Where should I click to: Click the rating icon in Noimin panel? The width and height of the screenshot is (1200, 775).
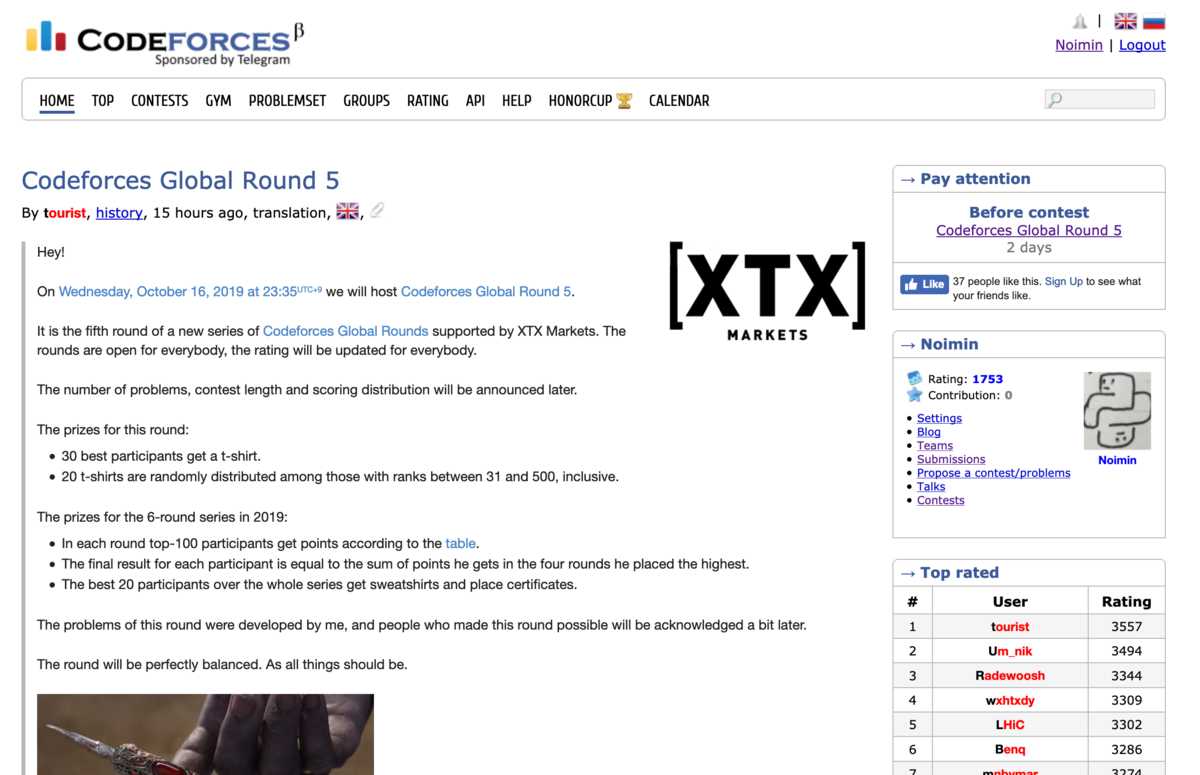pos(914,378)
